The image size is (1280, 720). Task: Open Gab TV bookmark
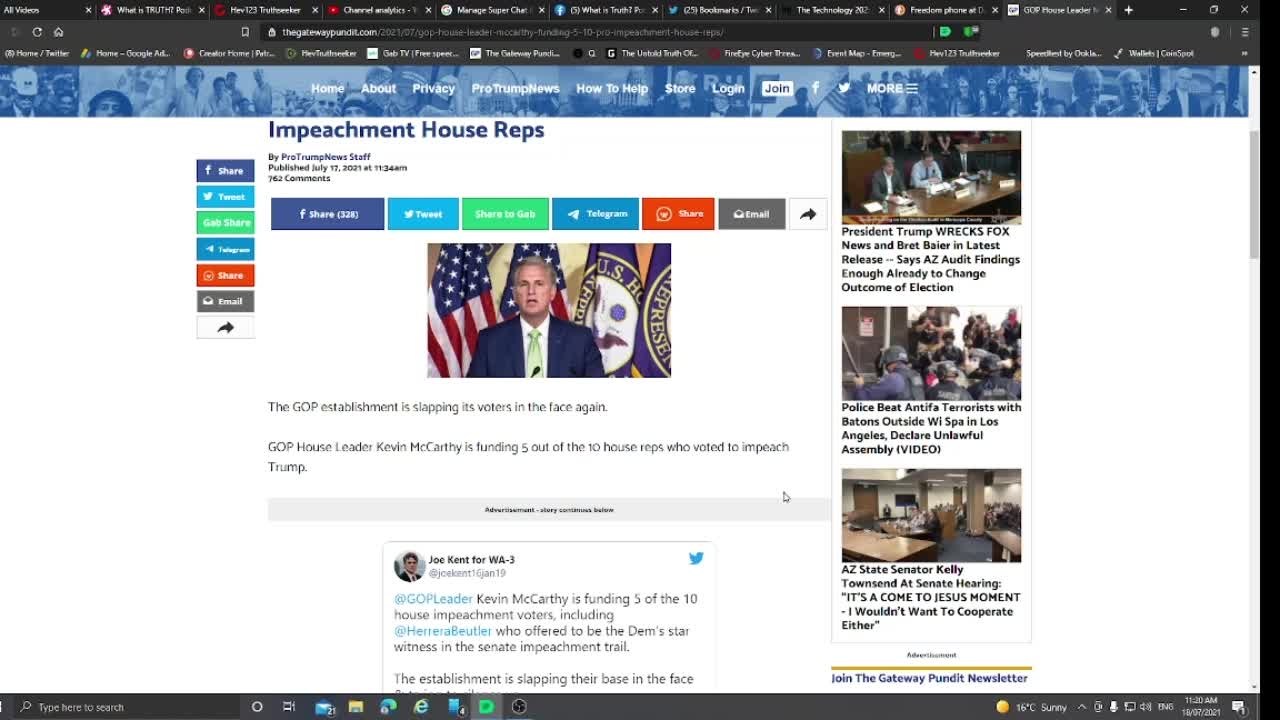click(415, 53)
